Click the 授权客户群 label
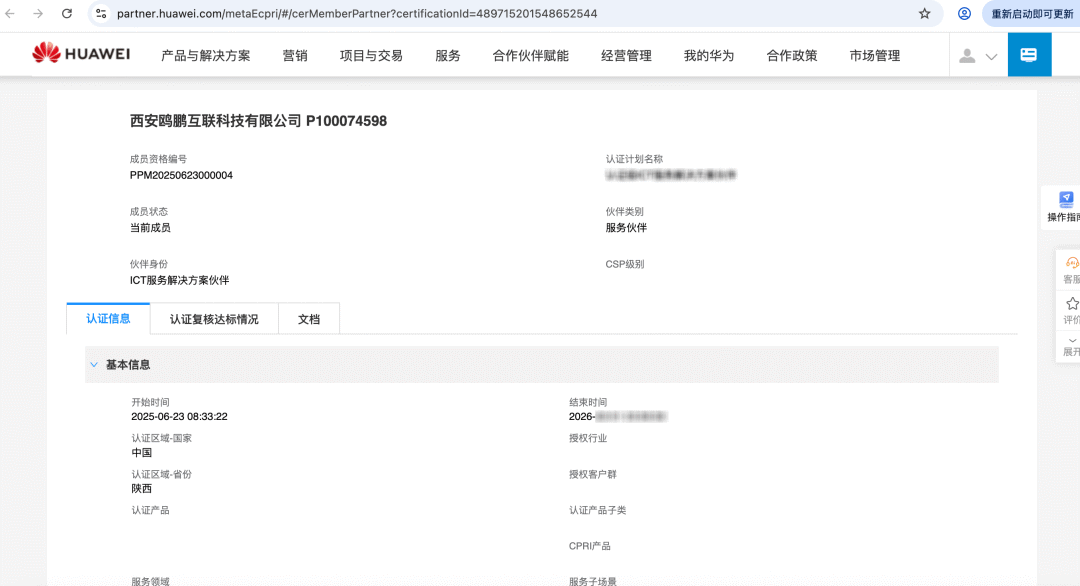The height and width of the screenshot is (586, 1080). click(x=592, y=474)
